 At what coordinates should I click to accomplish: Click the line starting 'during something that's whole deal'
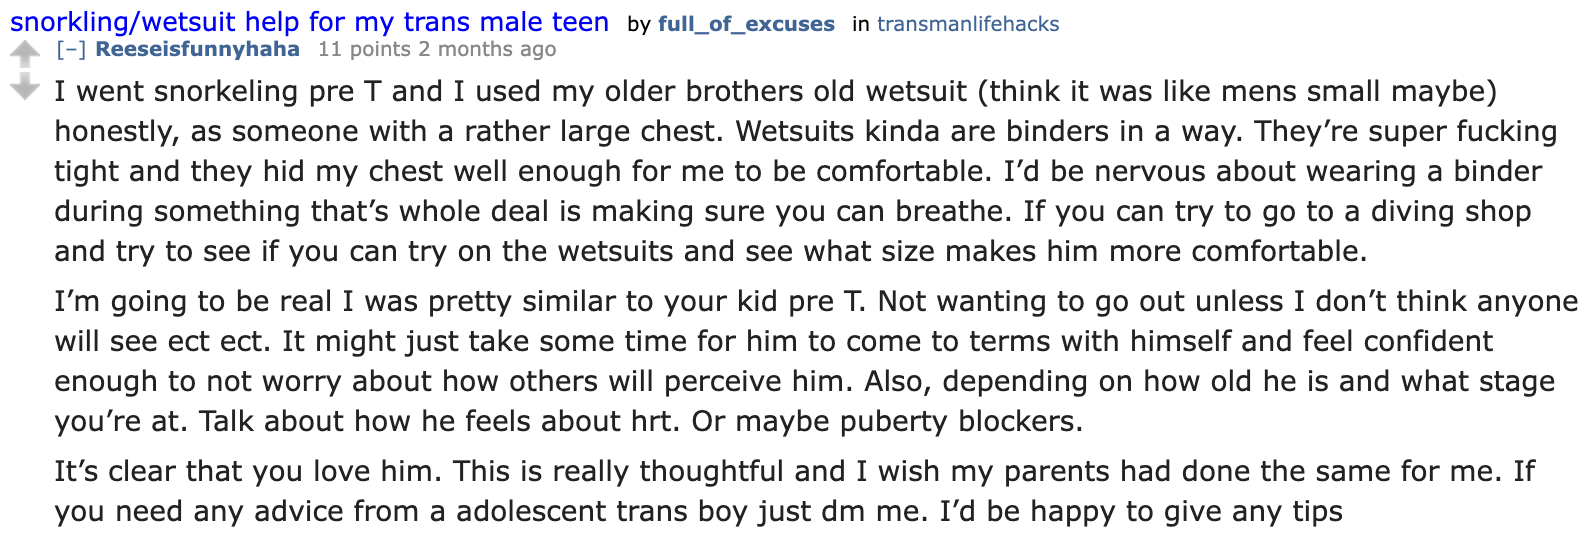793,211
